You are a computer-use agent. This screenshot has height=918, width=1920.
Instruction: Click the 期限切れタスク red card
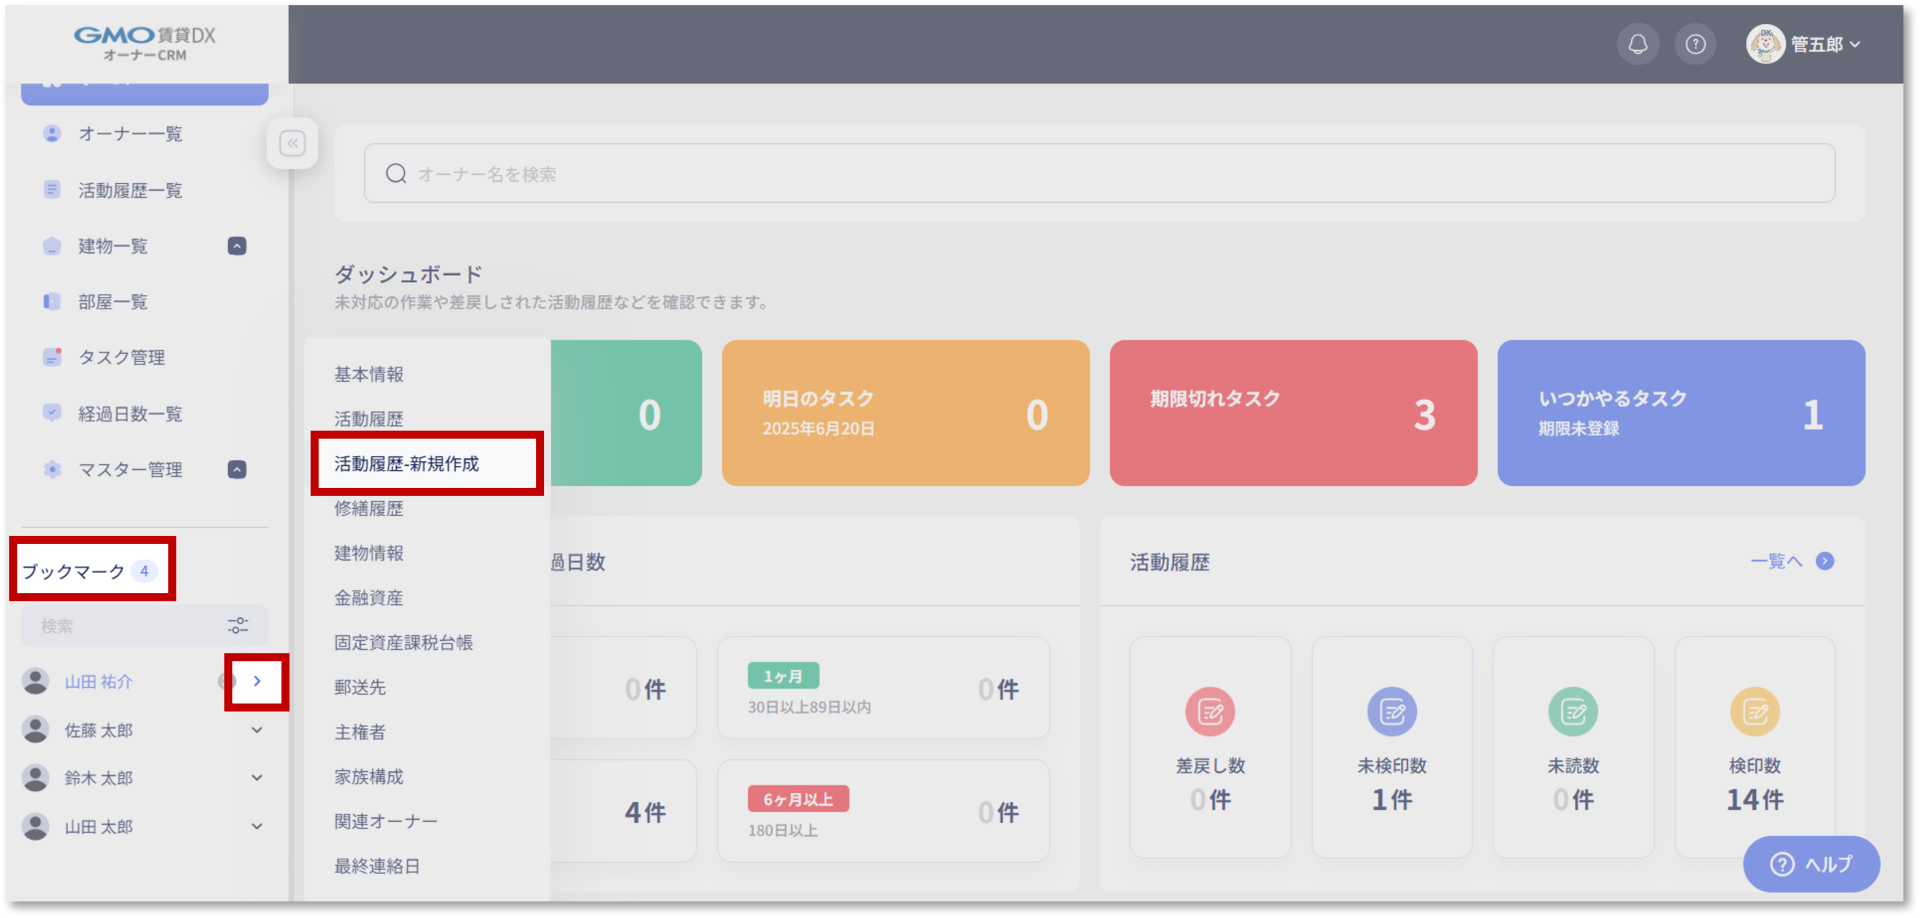click(x=1292, y=413)
